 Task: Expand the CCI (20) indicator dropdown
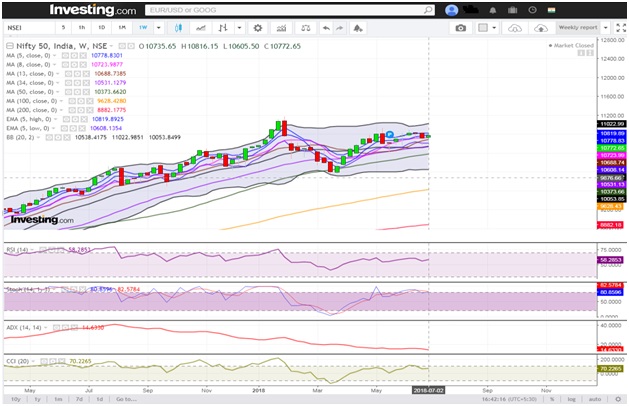(33, 361)
